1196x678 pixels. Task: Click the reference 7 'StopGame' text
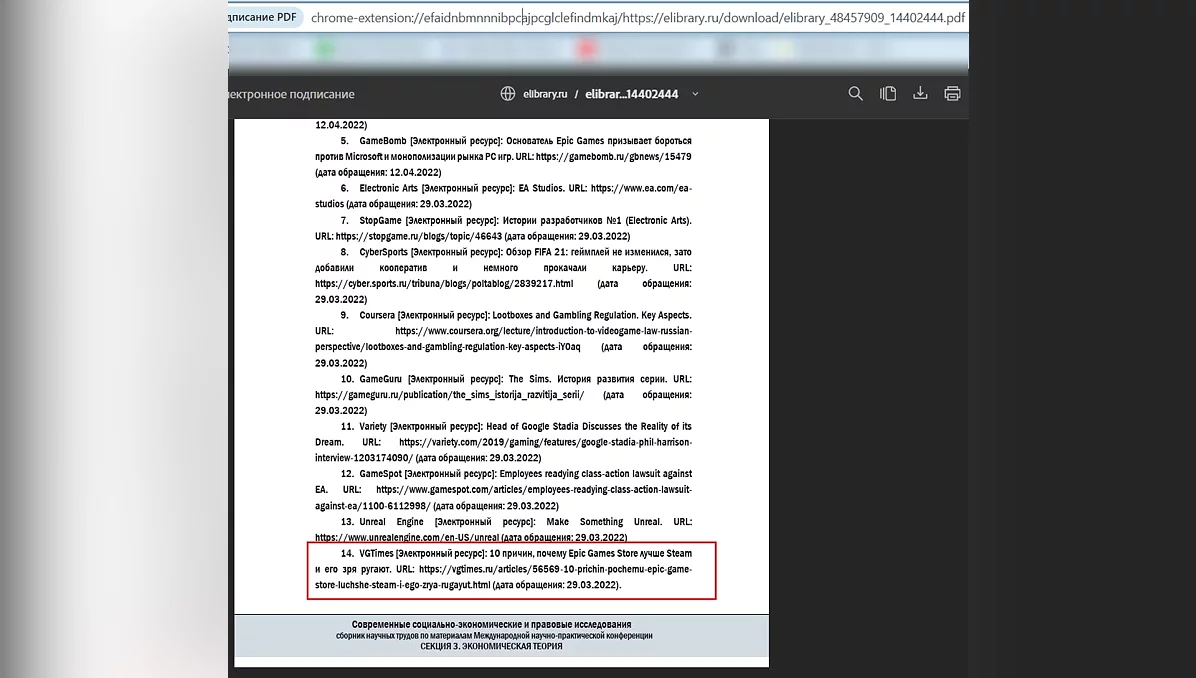[x=381, y=220]
